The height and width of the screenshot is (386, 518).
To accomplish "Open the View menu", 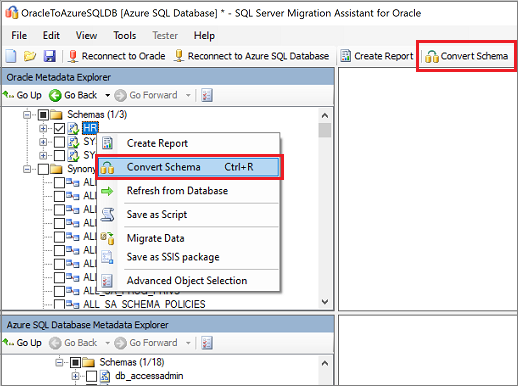I will [x=86, y=35].
